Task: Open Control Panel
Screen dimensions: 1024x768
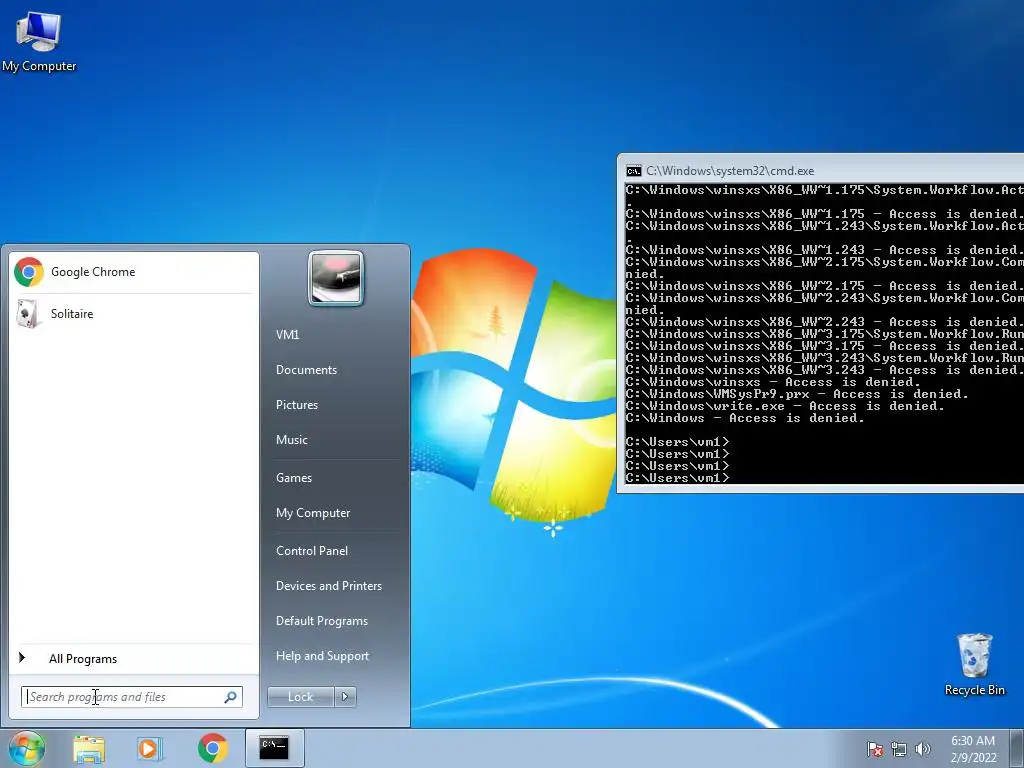Action: (312, 551)
